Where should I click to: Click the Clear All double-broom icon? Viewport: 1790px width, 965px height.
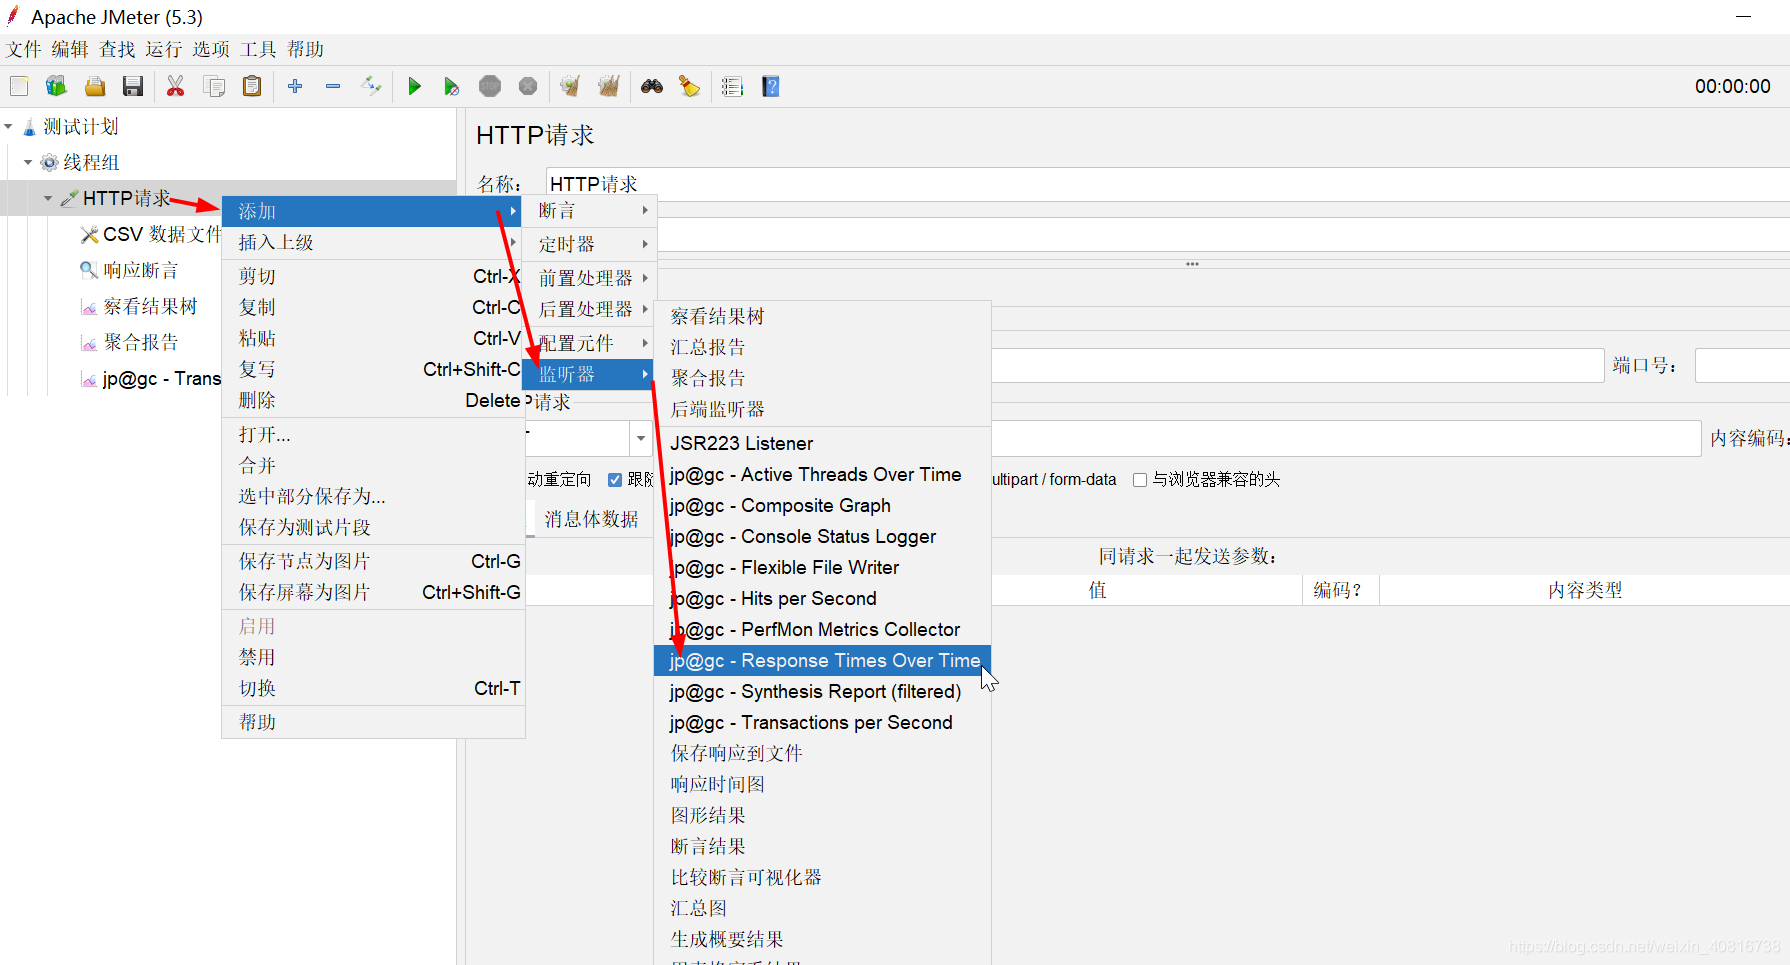(x=608, y=87)
